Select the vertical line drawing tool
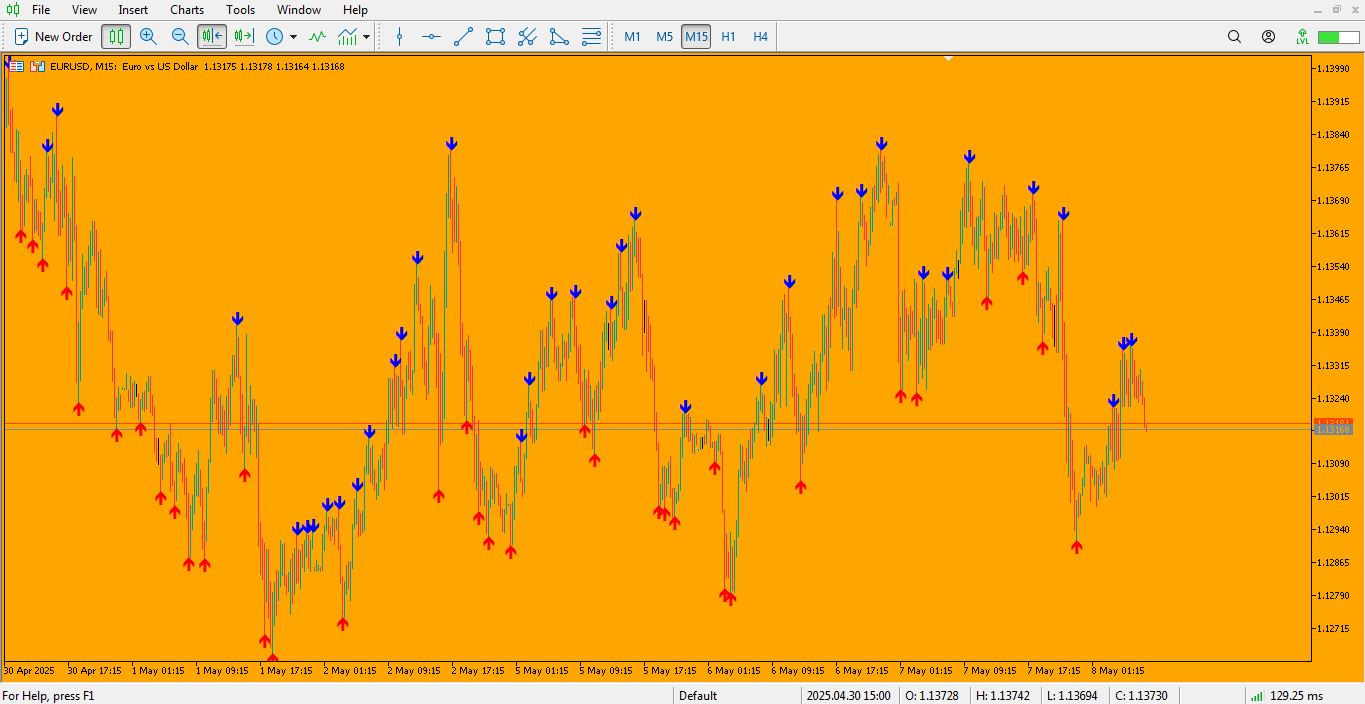 [x=400, y=37]
